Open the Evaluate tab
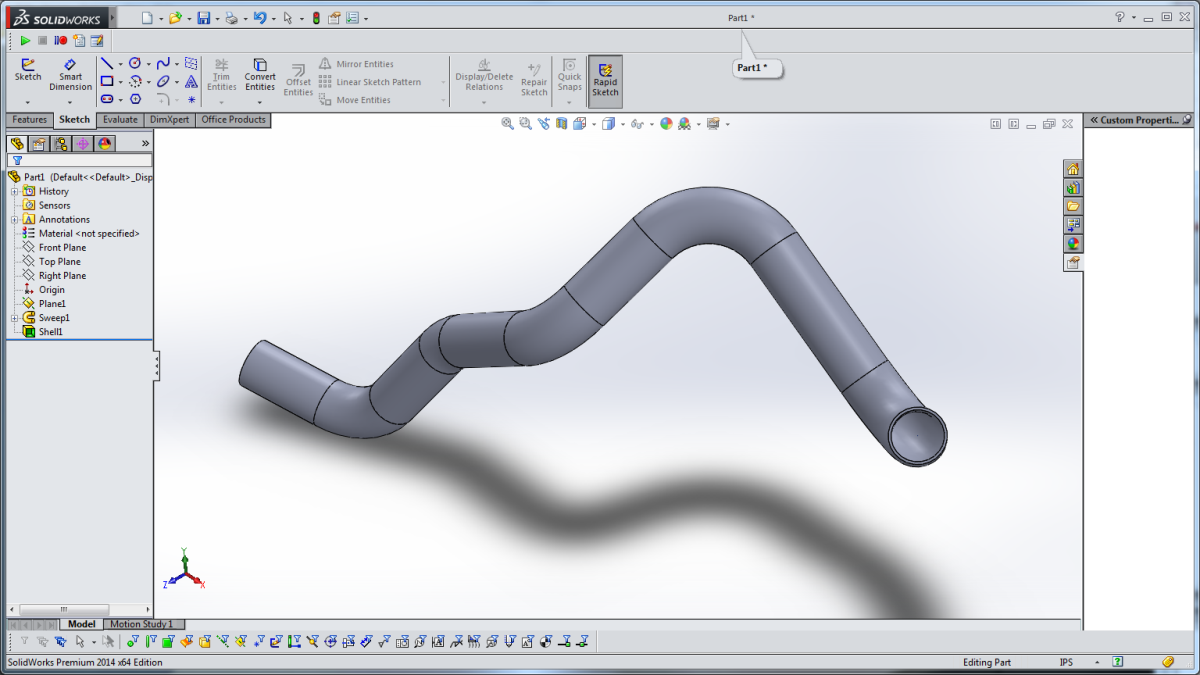The image size is (1200, 675). click(x=120, y=120)
